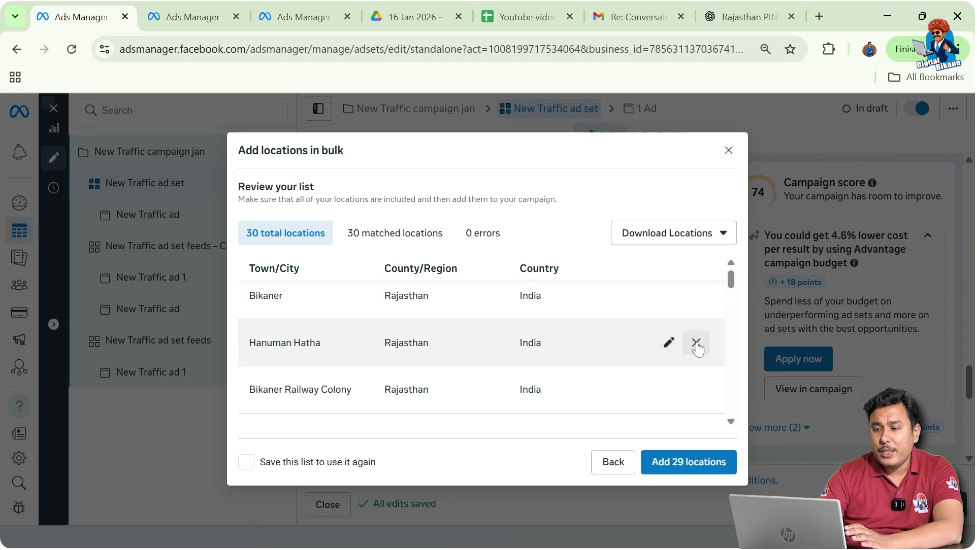Bookmark this page with the star icon
This screenshot has height=550, width=977.
coord(790,49)
